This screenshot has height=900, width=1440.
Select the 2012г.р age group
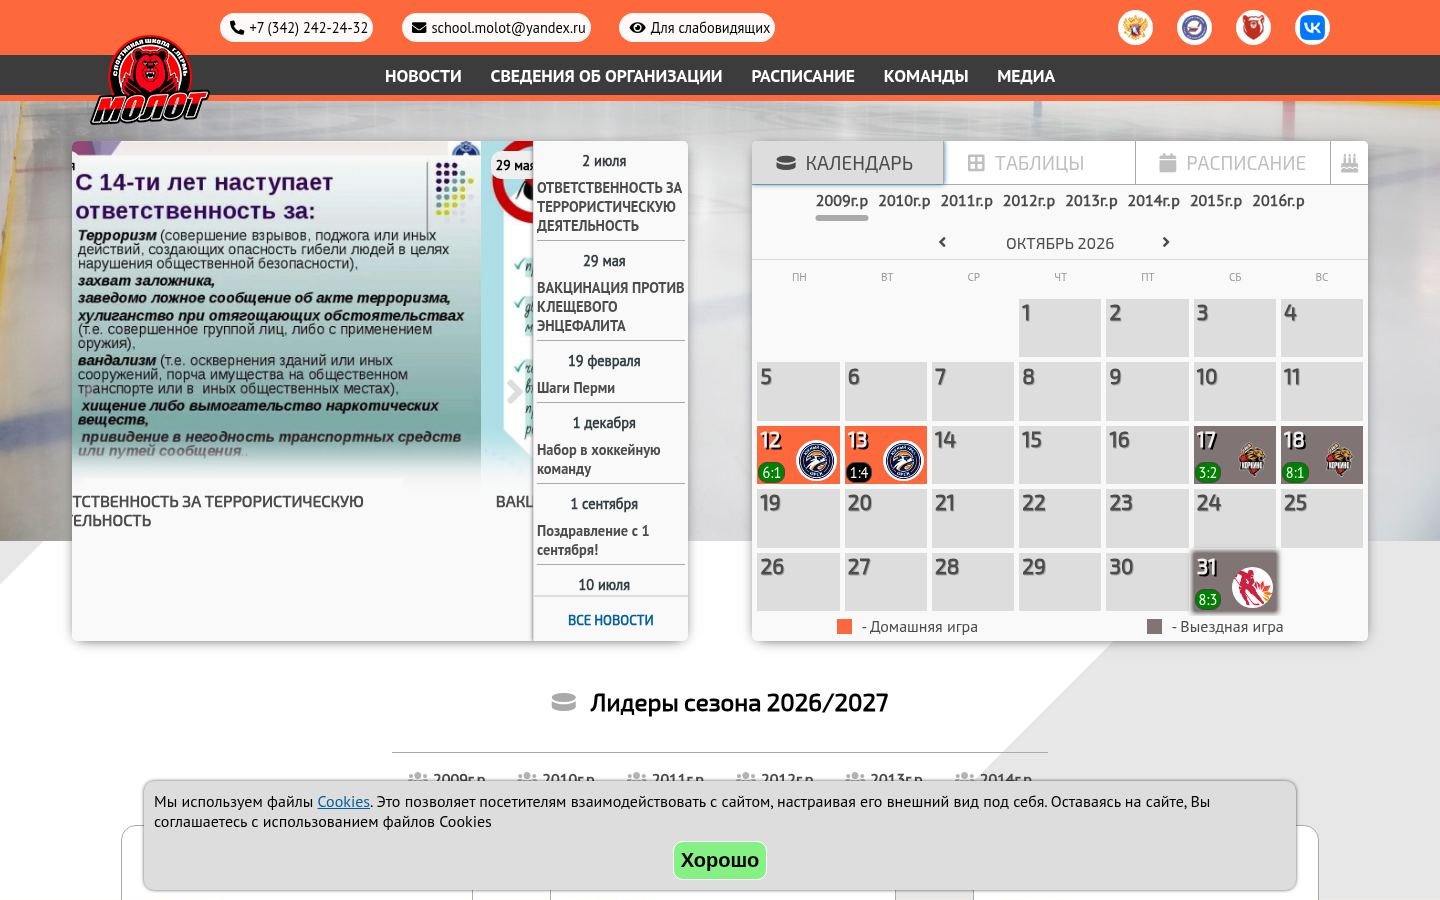point(1029,201)
